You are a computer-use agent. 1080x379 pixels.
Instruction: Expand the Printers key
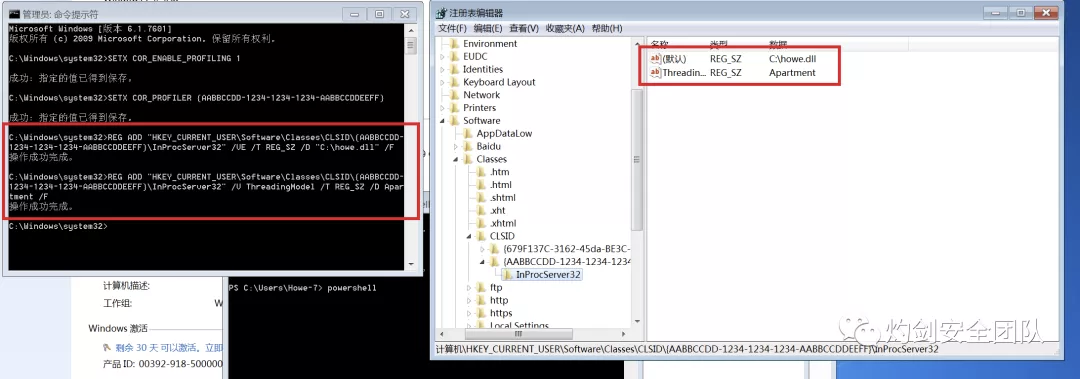point(442,108)
